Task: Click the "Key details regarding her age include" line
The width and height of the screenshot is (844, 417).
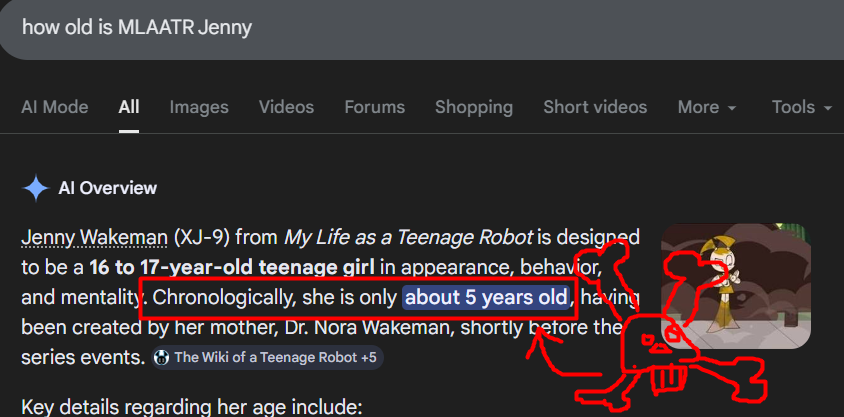Action: (190, 406)
